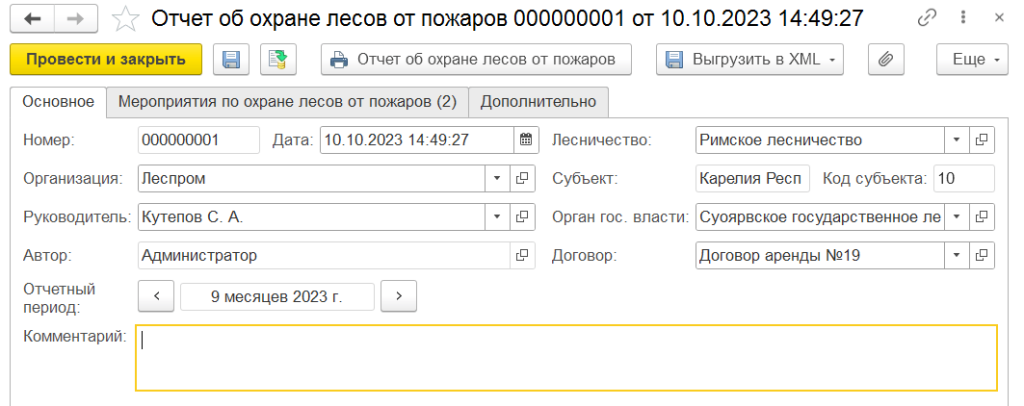Add document to favorites with star icon
This screenshot has width=1024, height=406.
coord(124,19)
